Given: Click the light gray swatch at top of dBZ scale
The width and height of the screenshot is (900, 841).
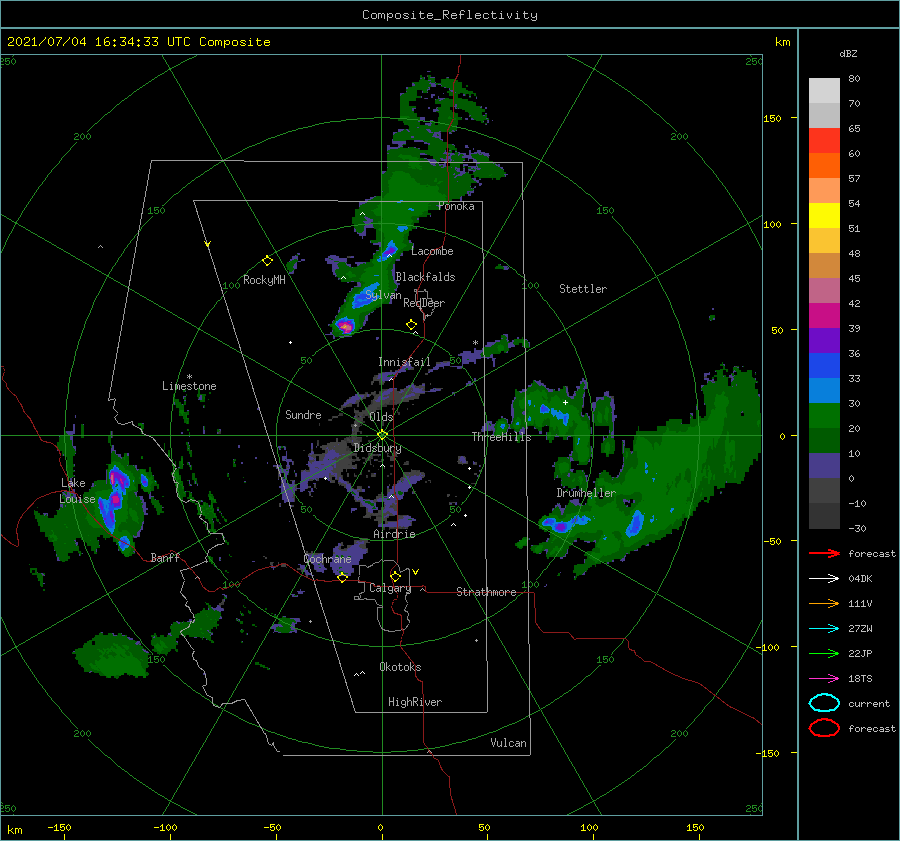Looking at the screenshot, I should pos(824,90).
